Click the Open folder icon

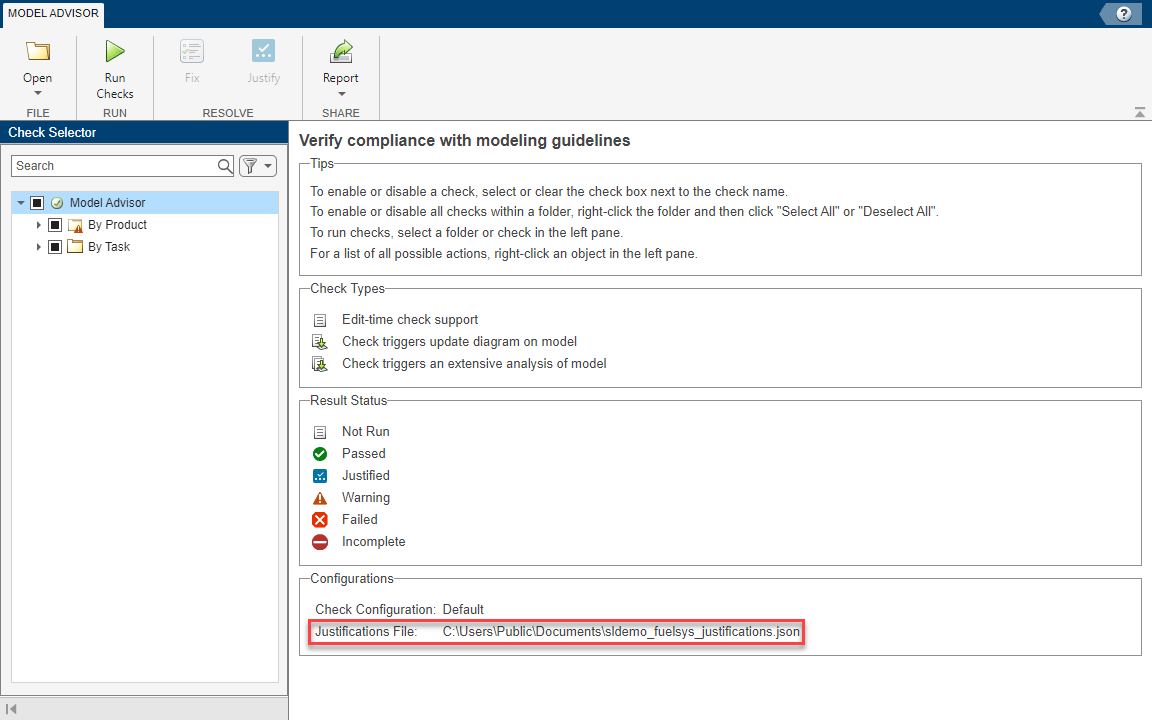tap(37, 52)
